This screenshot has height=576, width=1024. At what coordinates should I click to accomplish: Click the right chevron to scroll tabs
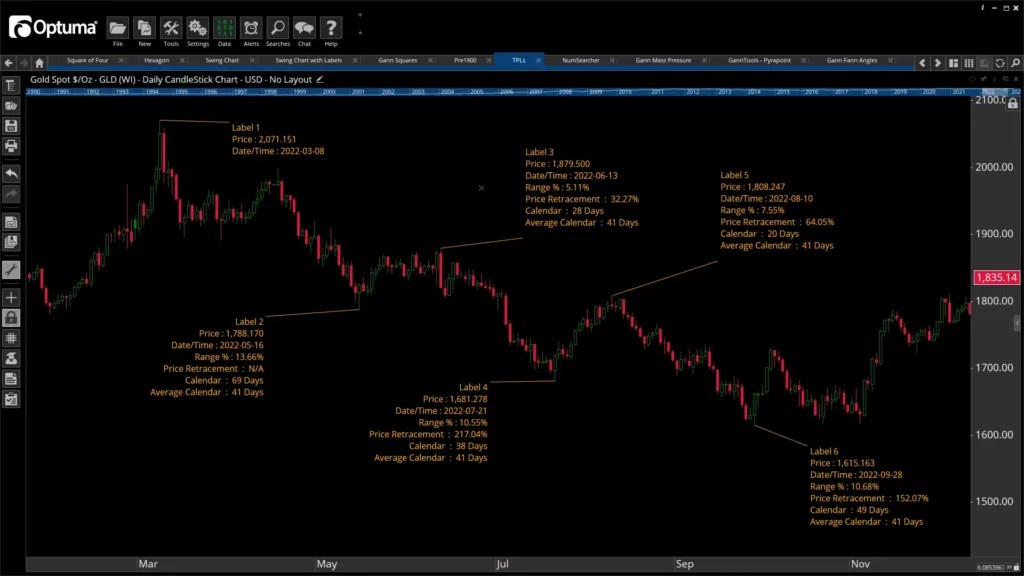click(937, 62)
